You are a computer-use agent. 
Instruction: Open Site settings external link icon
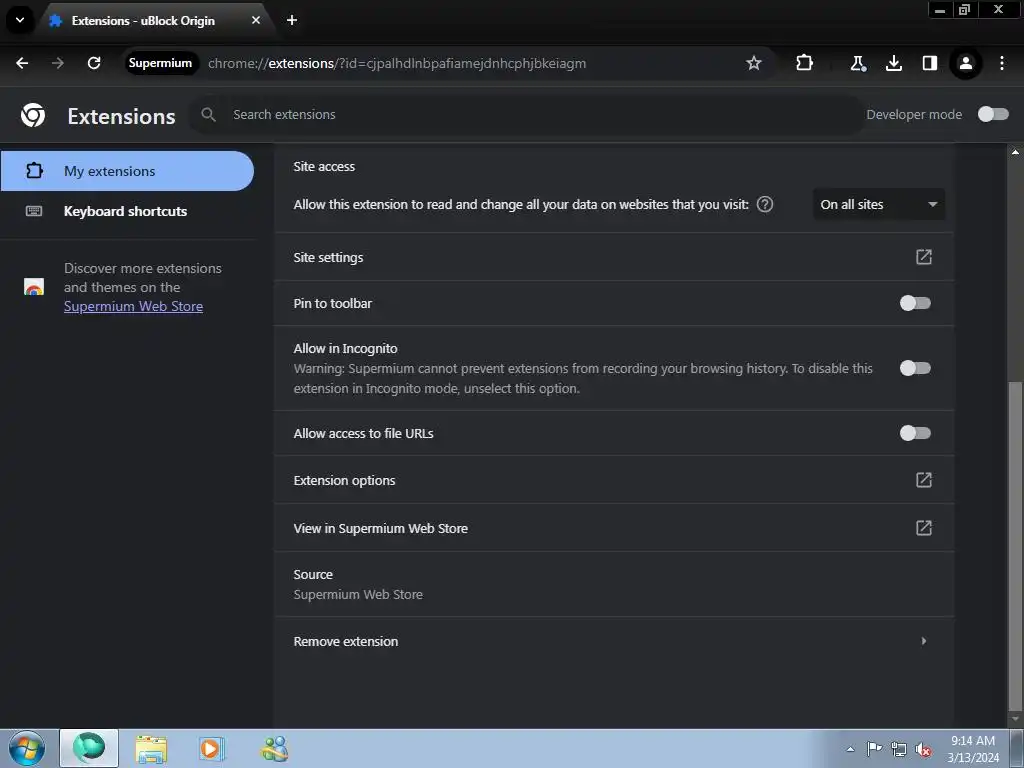[923, 257]
